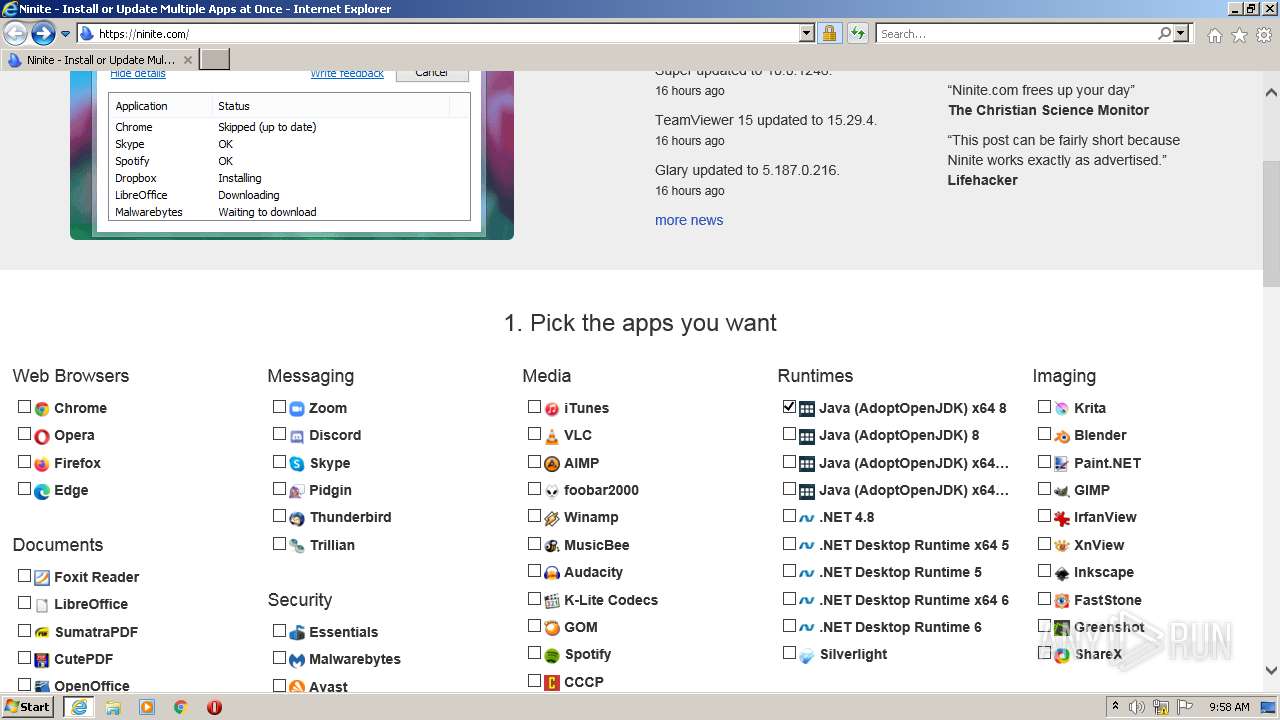
Task: Click the Blender app icon
Action: coord(1062,436)
